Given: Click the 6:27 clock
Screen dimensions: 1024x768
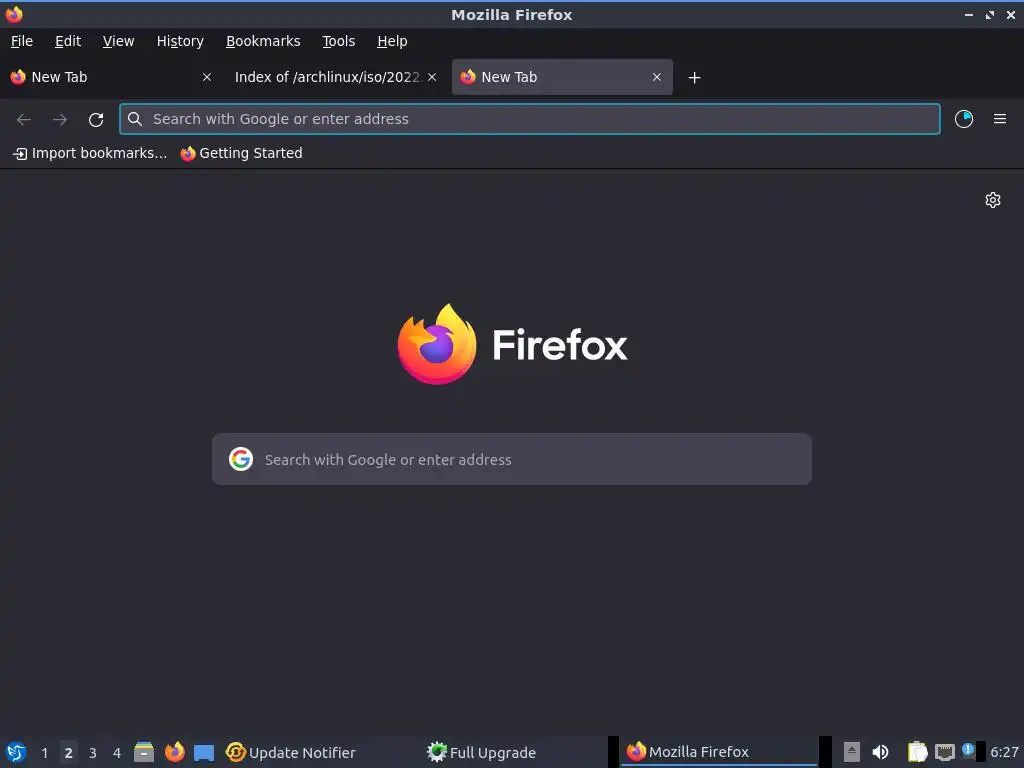Looking at the screenshot, I should pos(1004,752).
